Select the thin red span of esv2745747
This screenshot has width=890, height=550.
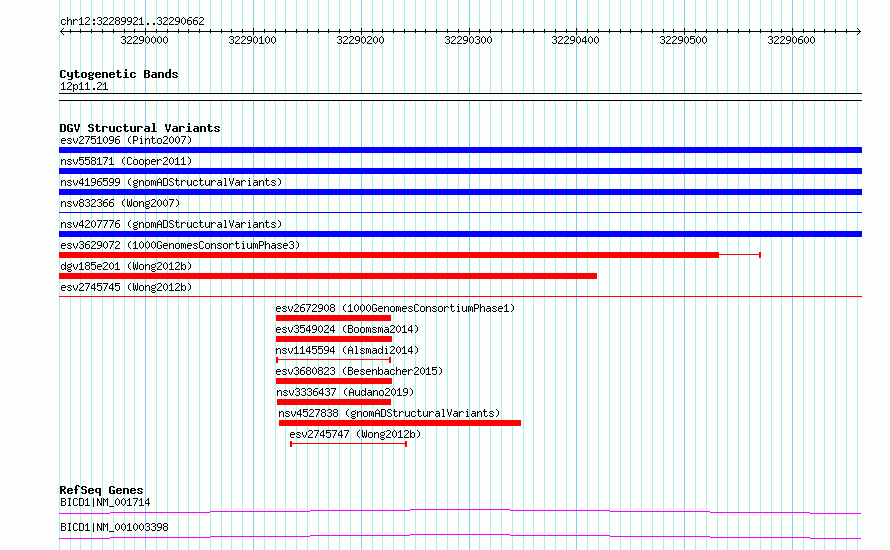click(349, 444)
